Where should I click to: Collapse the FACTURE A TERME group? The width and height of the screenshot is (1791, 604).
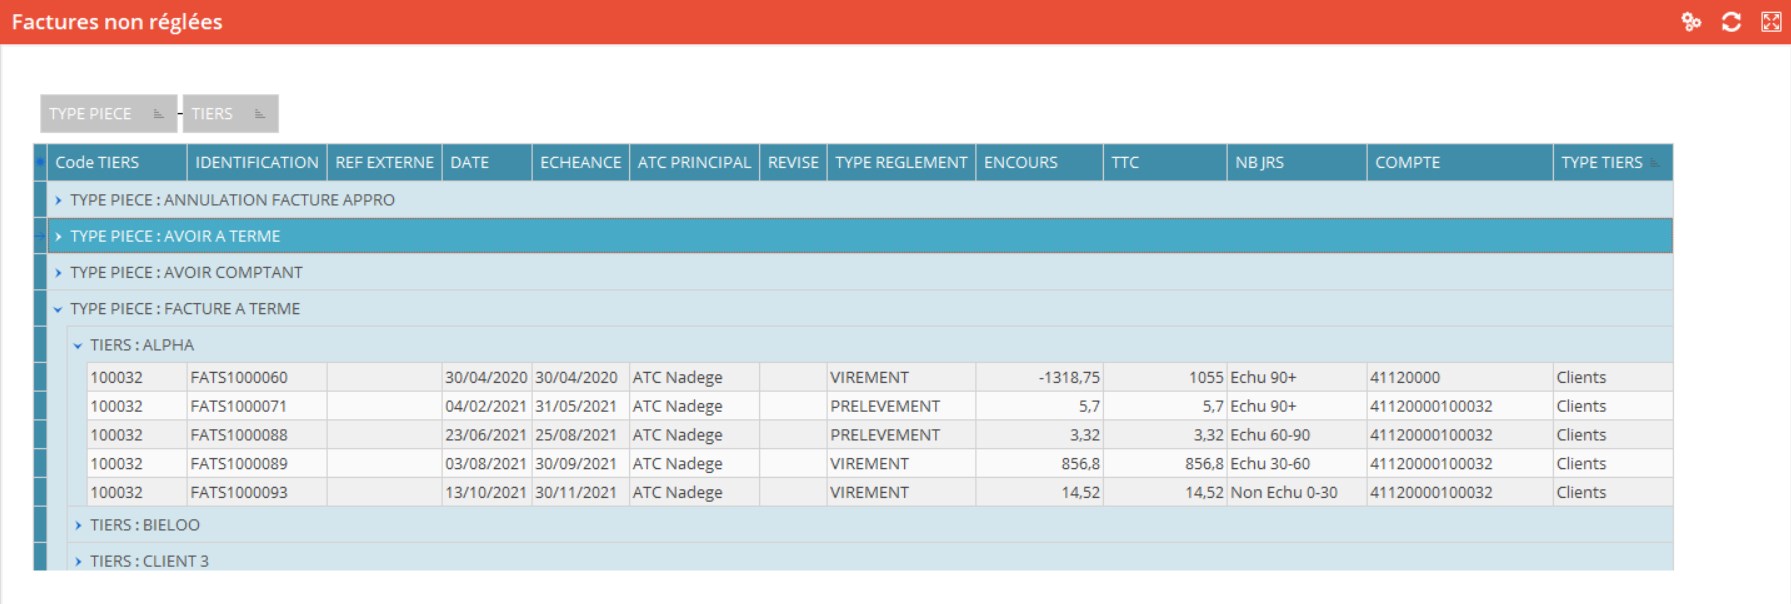[x=58, y=309]
